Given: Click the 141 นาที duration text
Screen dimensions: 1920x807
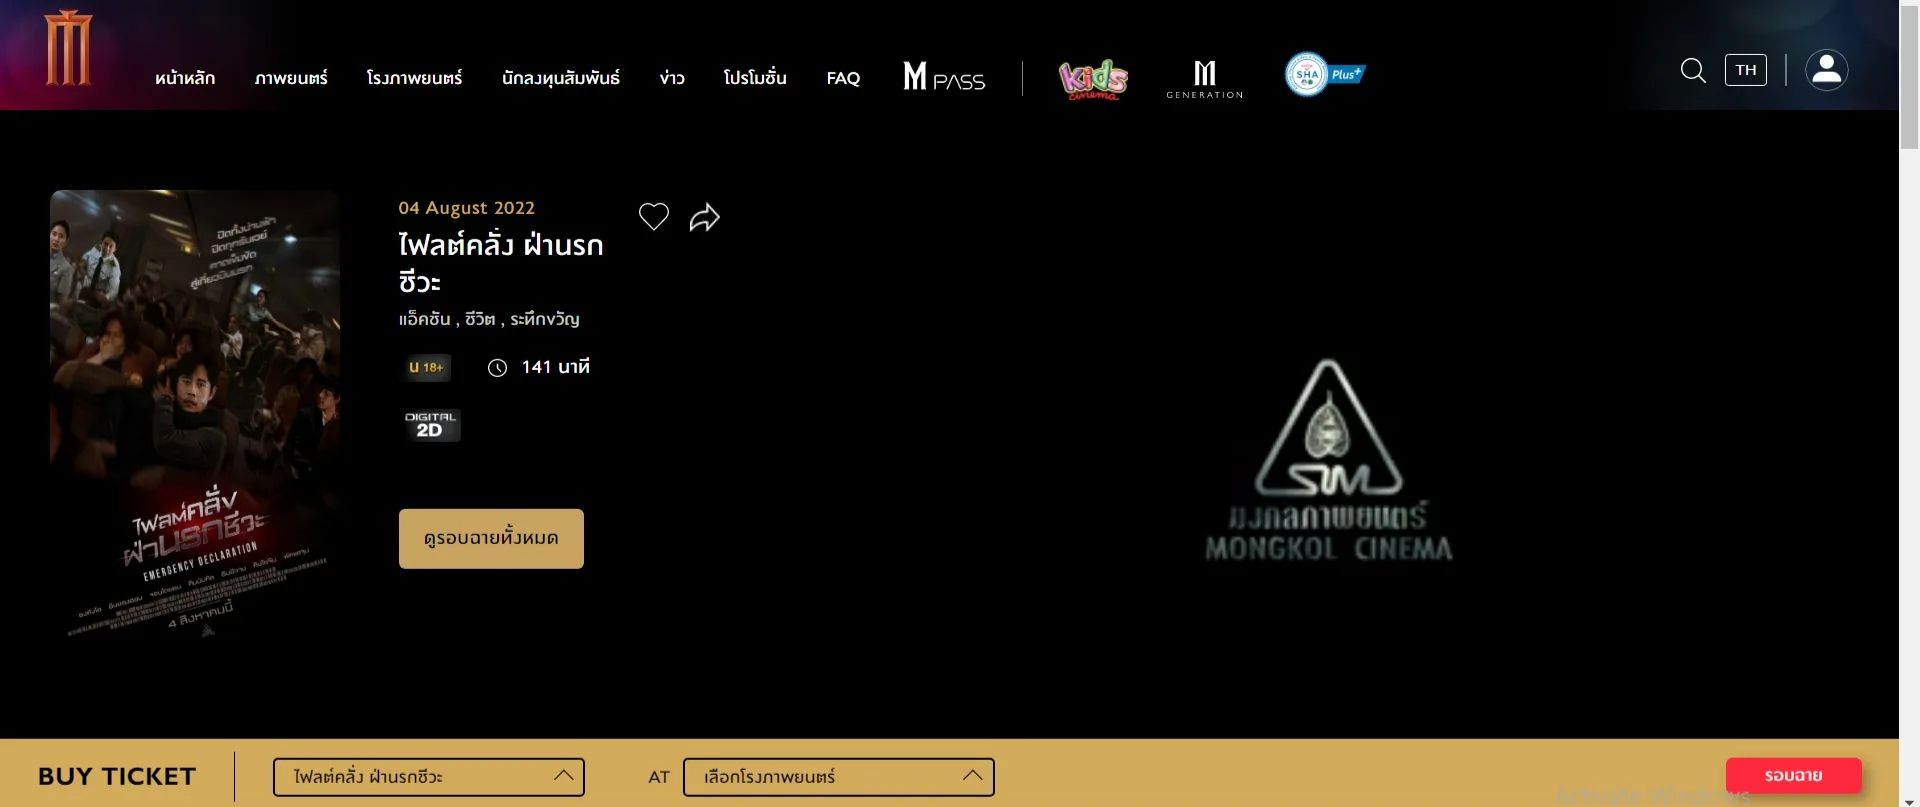Looking at the screenshot, I should pos(556,367).
